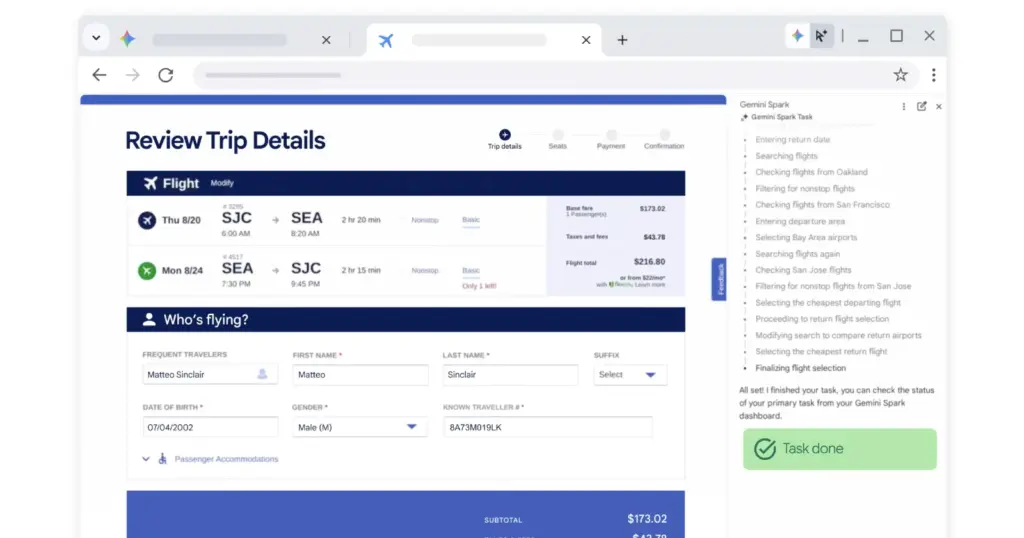Click 'Entering return date' step
Image resolution: width=1024 pixels, height=538 pixels.
[792, 140]
